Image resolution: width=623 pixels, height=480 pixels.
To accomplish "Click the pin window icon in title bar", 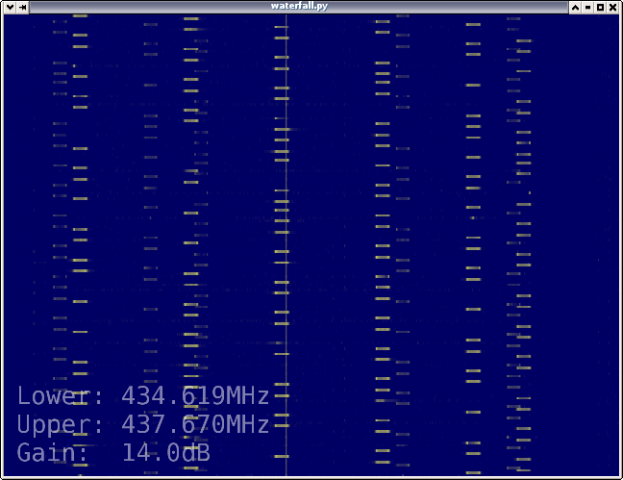I will coord(23,7).
